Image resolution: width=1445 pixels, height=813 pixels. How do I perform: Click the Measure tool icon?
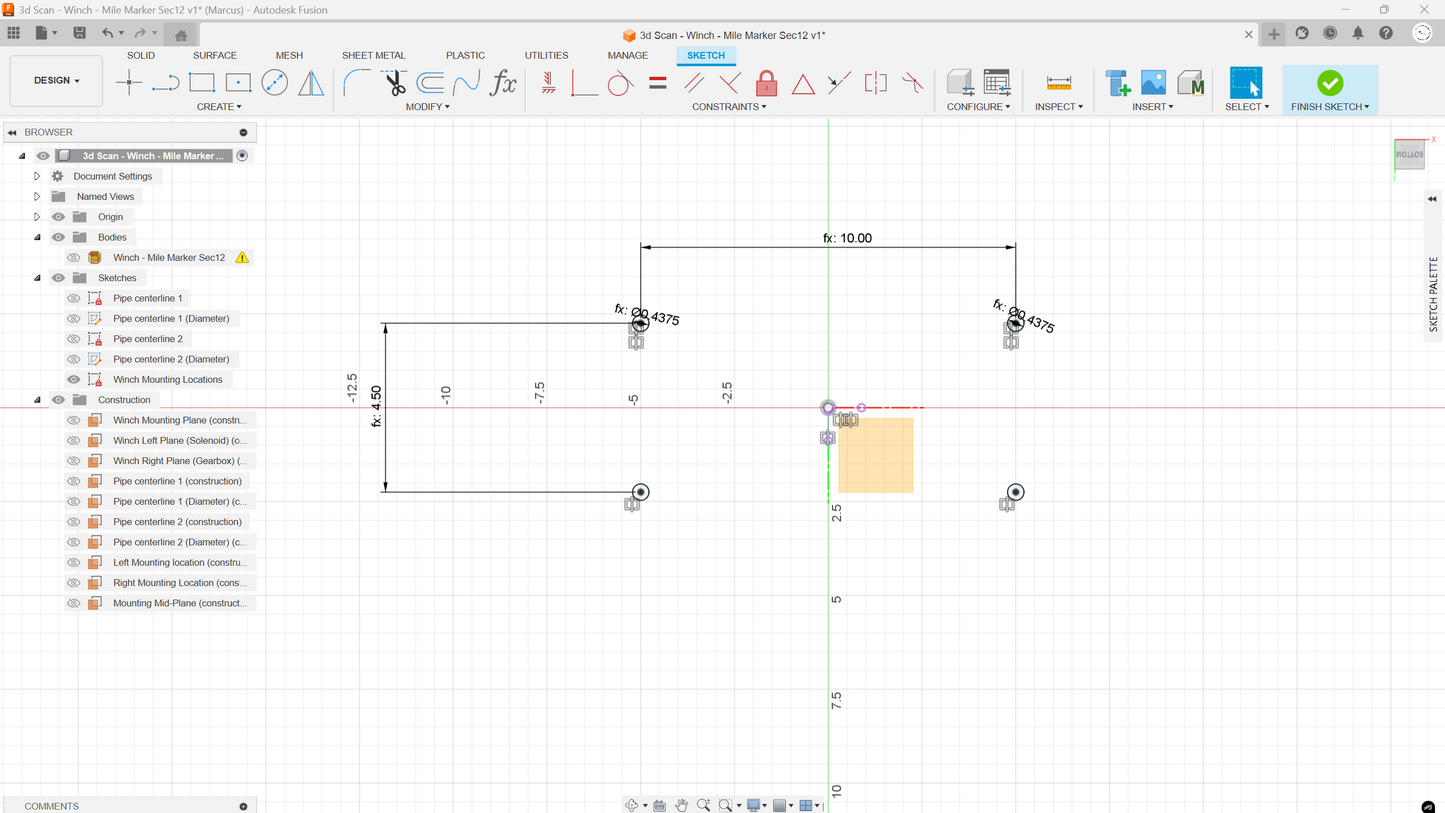[1058, 84]
